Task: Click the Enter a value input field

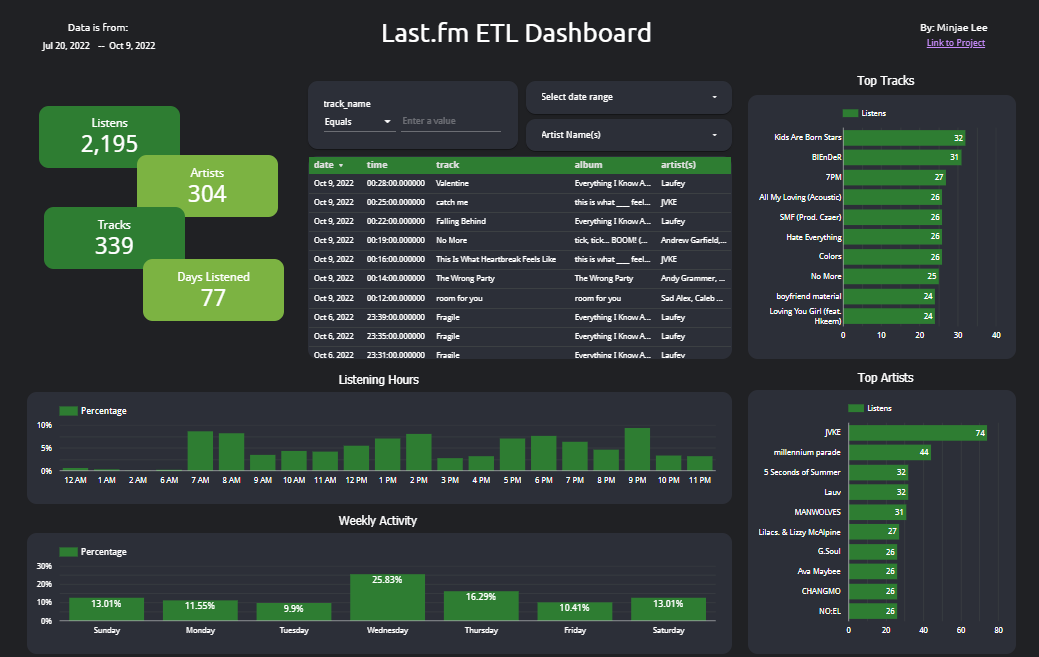Action: coord(450,121)
